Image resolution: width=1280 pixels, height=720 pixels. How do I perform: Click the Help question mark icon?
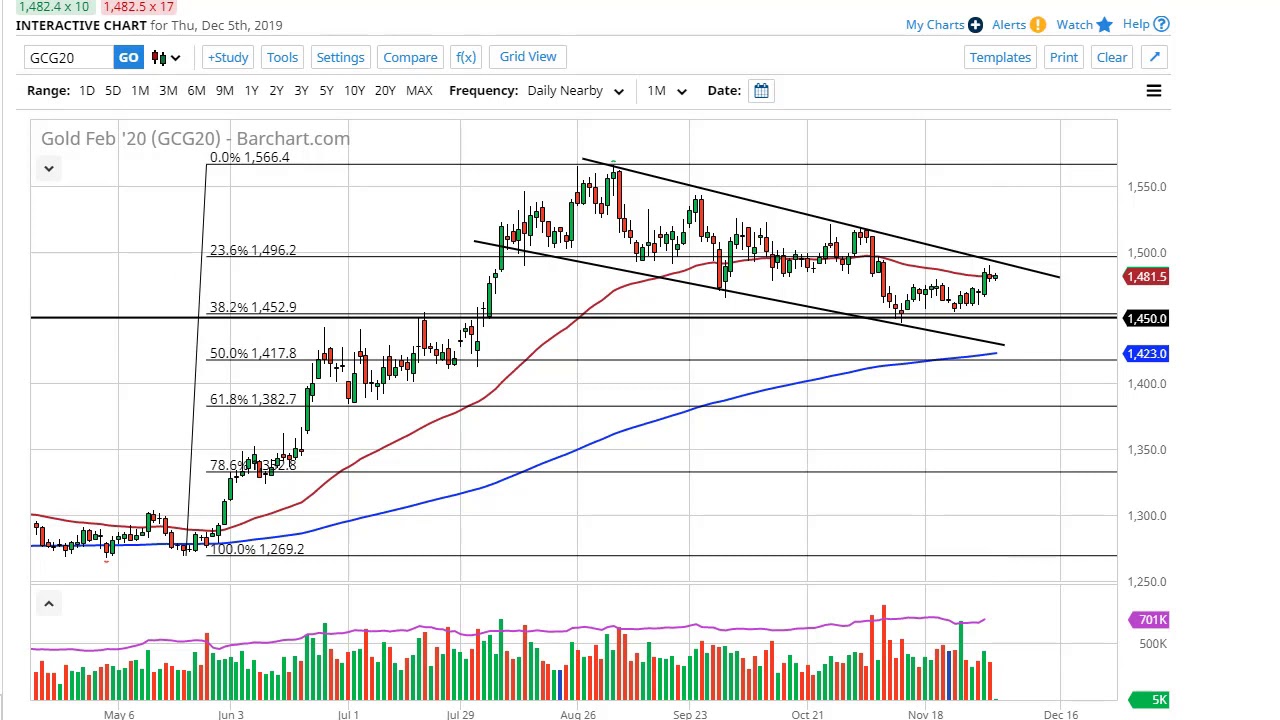coord(1161,24)
